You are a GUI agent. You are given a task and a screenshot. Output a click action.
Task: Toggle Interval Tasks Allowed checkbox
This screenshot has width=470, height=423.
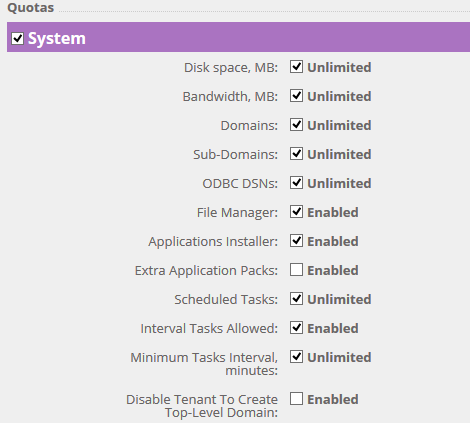(x=296, y=328)
